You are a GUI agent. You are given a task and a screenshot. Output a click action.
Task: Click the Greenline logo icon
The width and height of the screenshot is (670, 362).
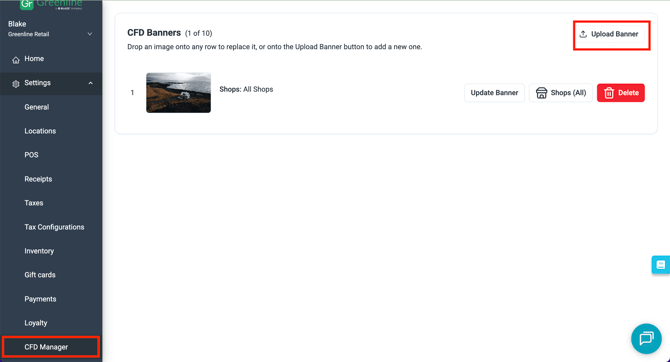pyautogui.click(x=26, y=4)
